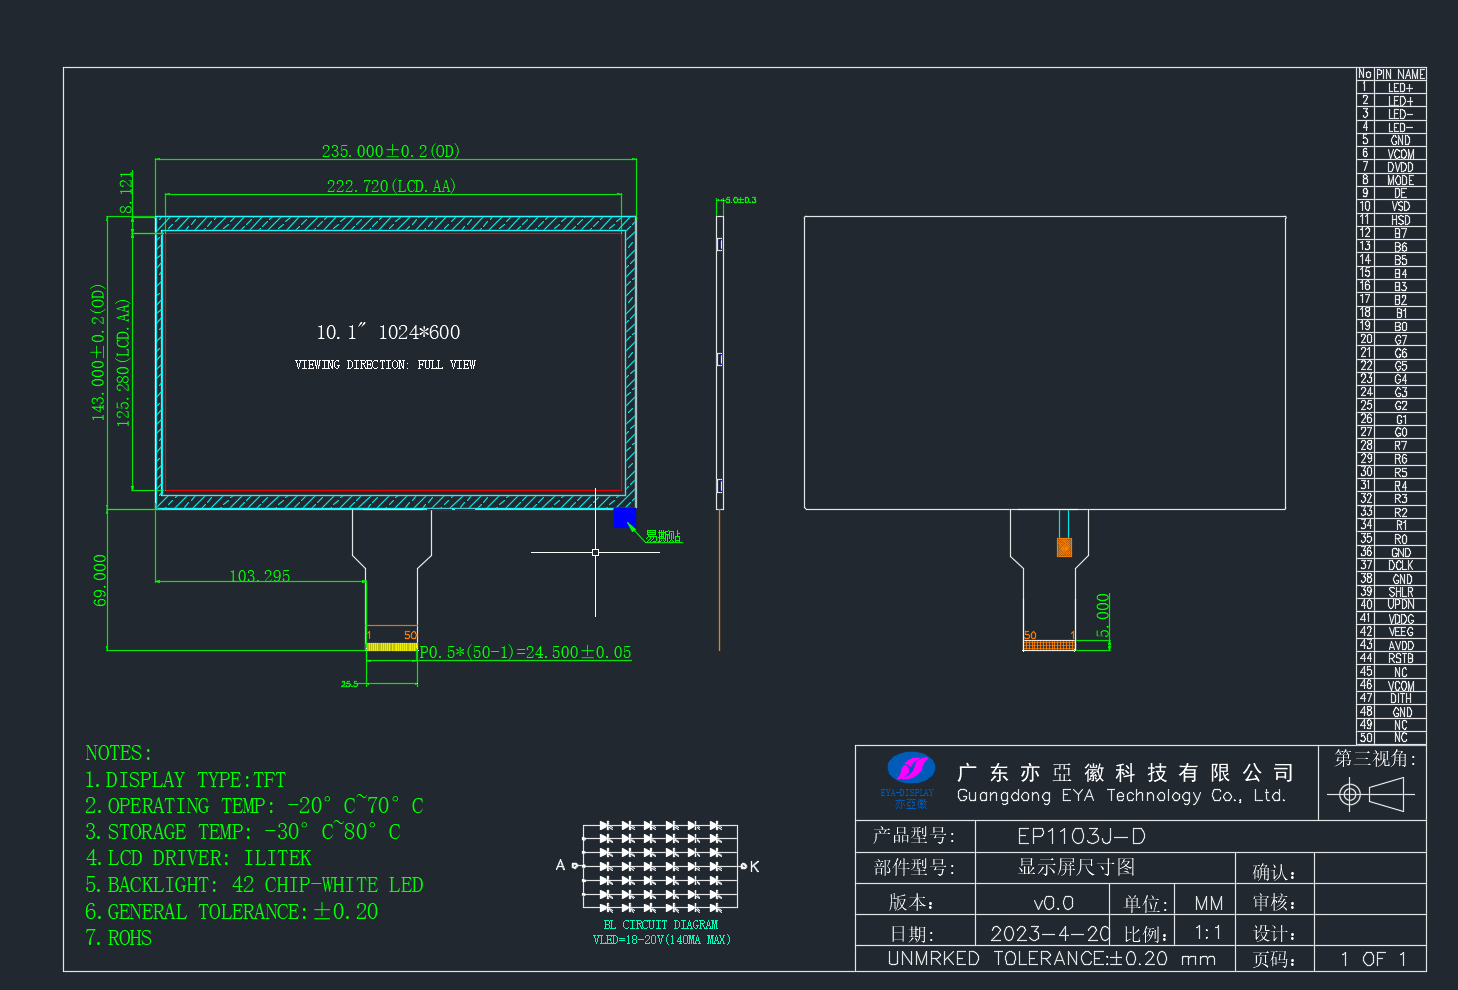Click the OPERATING TEMP note line
Viewport: 1458px width, 990px height.
tap(254, 806)
